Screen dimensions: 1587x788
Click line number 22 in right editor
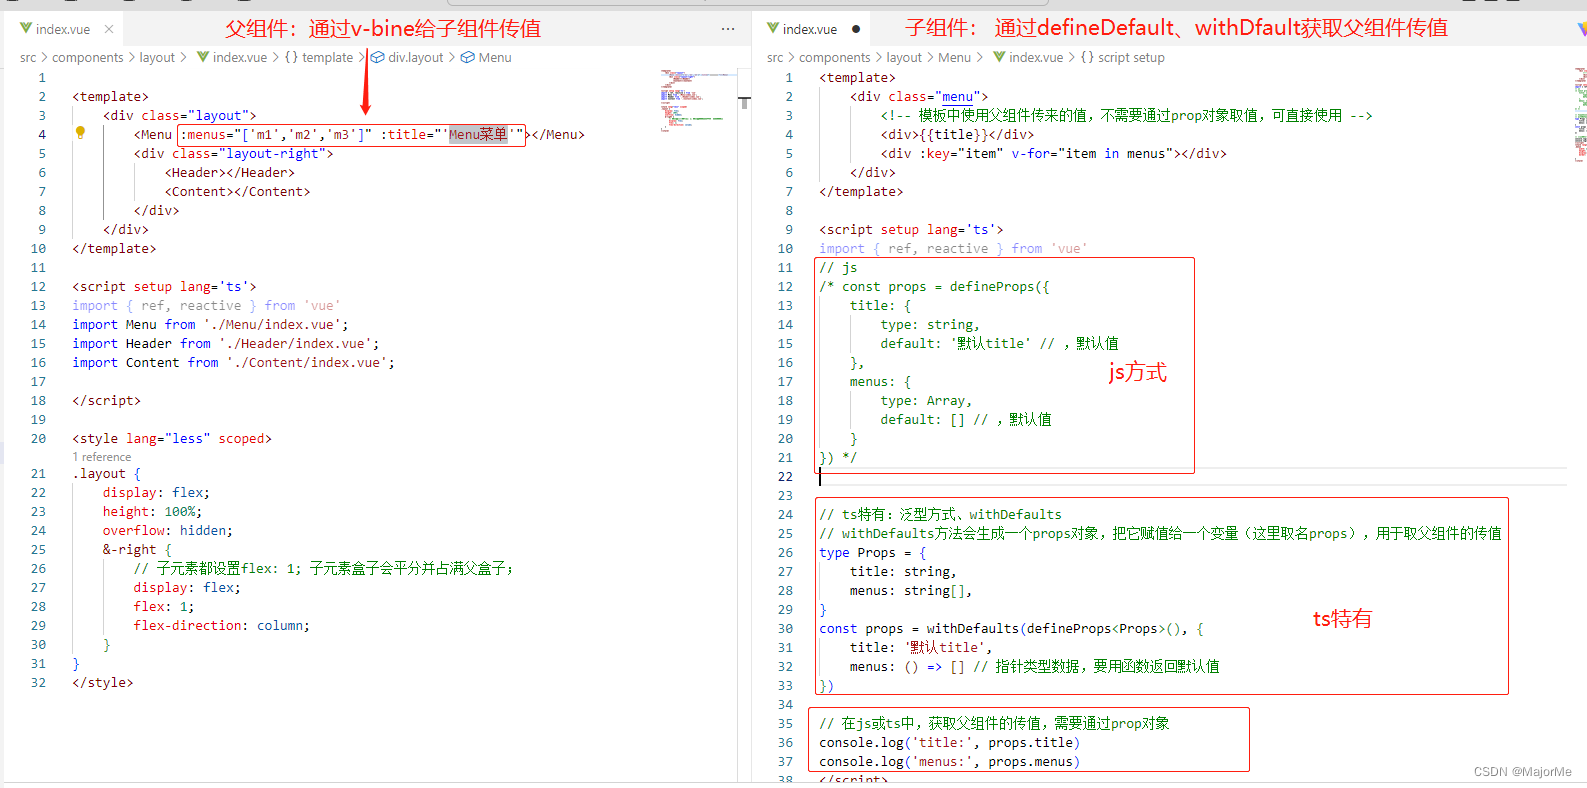click(785, 477)
